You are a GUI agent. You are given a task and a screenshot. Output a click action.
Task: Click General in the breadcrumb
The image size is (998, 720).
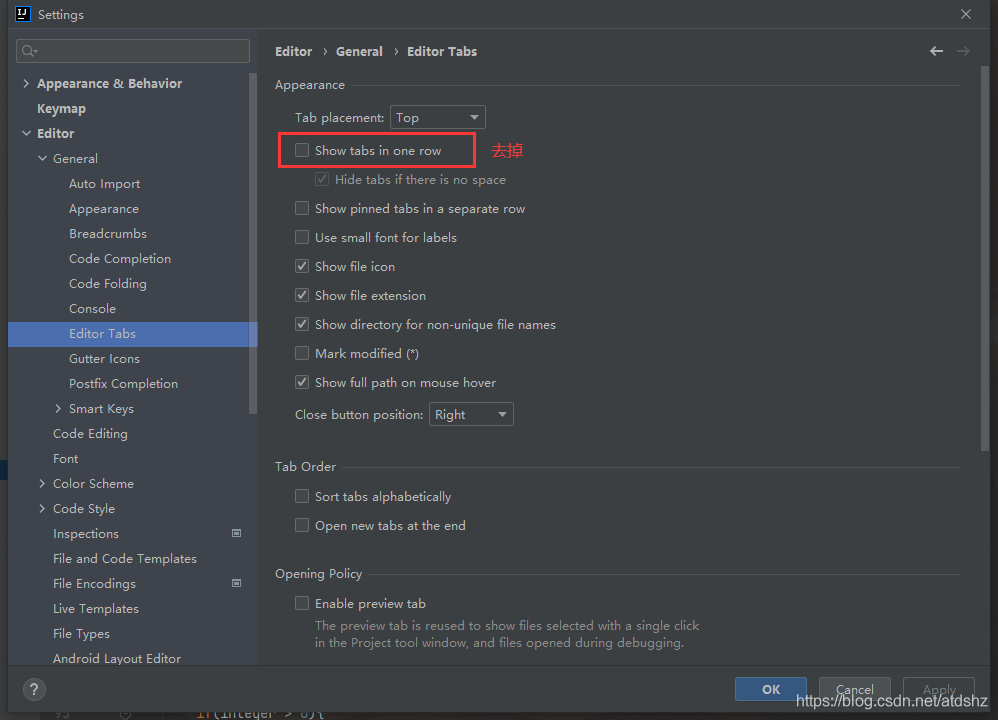[x=359, y=52]
